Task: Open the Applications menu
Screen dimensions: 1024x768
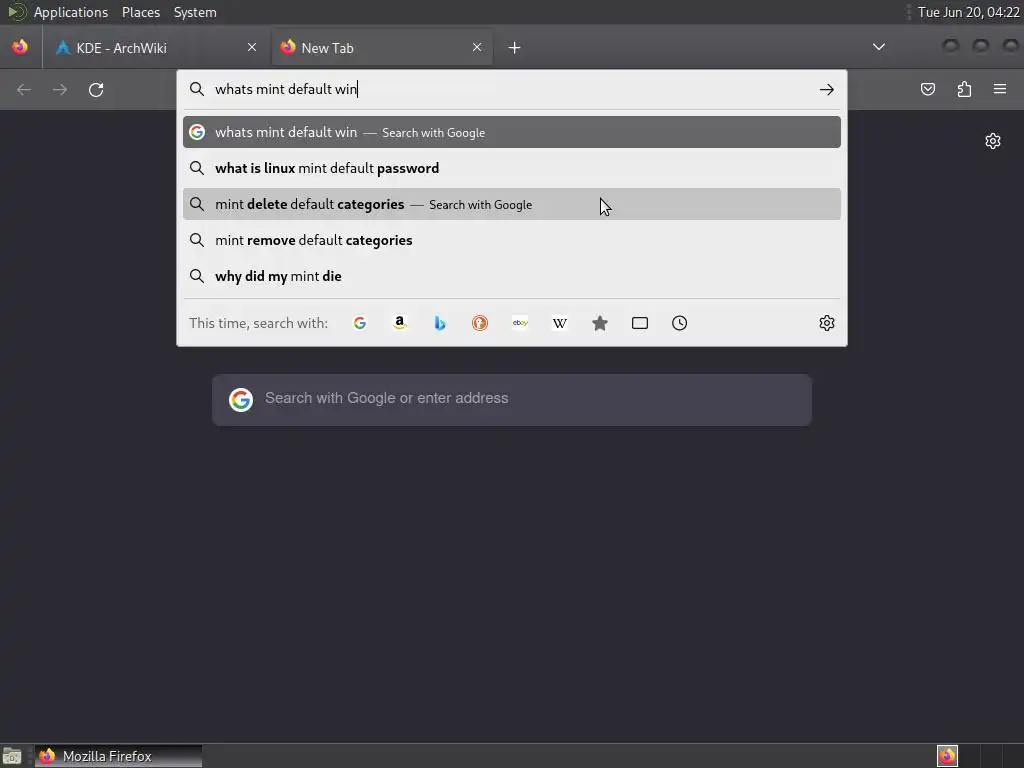Action: click(71, 12)
